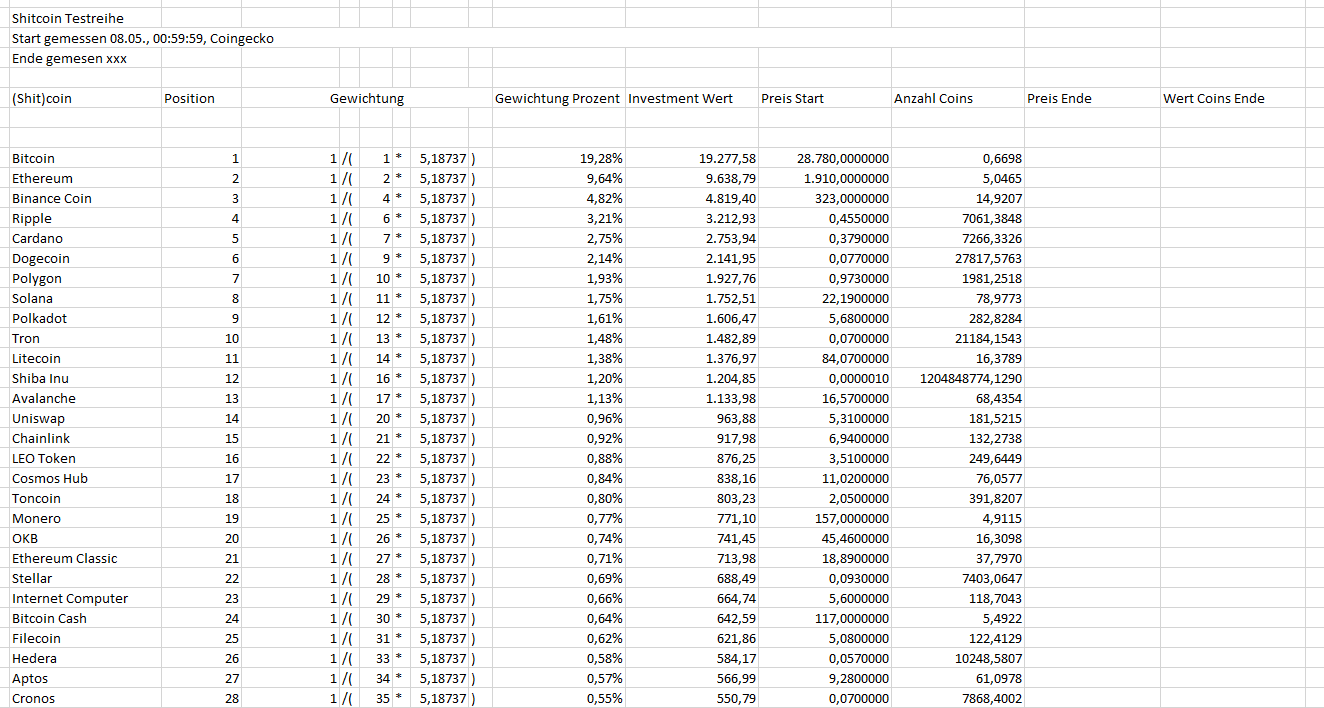Select the investment value '1.752,51'
Viewport: 1324px width, 708px height.
691,298
